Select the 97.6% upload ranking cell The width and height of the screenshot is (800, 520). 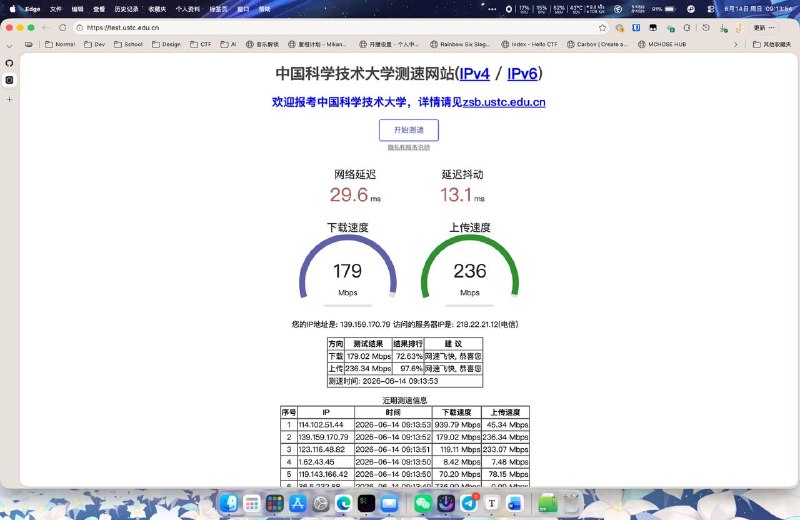pyautogui.click(x=408, y=368)
